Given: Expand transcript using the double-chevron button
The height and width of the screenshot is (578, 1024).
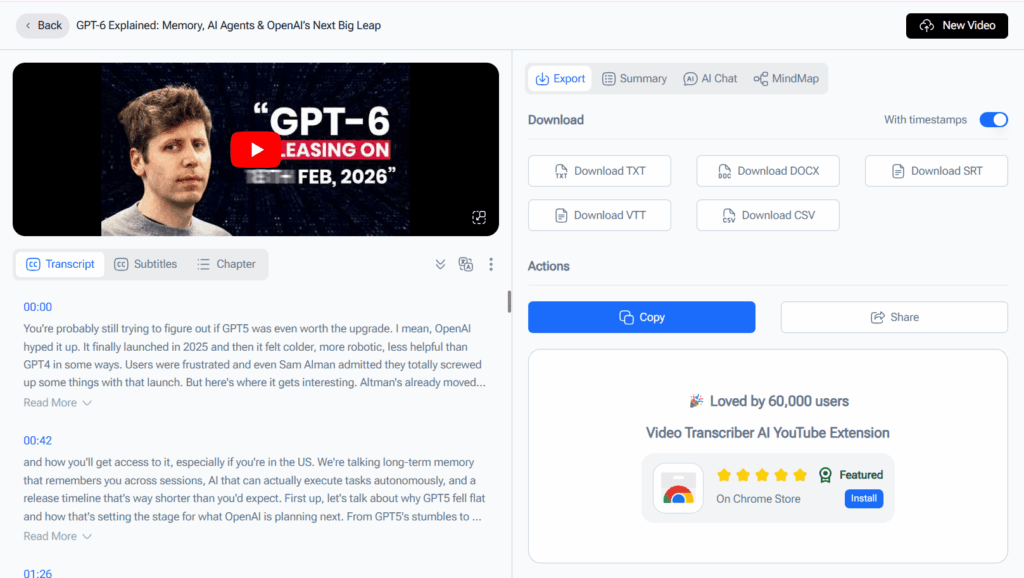Looking at the screenshot, I should point(440,264).
